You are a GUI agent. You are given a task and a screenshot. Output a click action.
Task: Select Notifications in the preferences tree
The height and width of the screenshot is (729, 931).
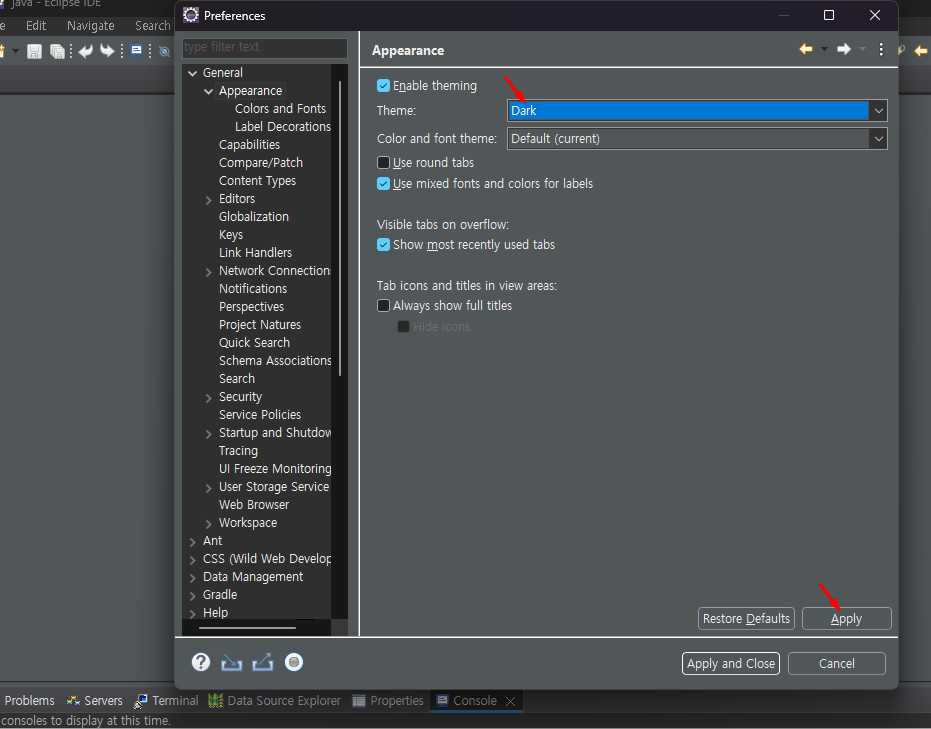(x=253, y=289)
